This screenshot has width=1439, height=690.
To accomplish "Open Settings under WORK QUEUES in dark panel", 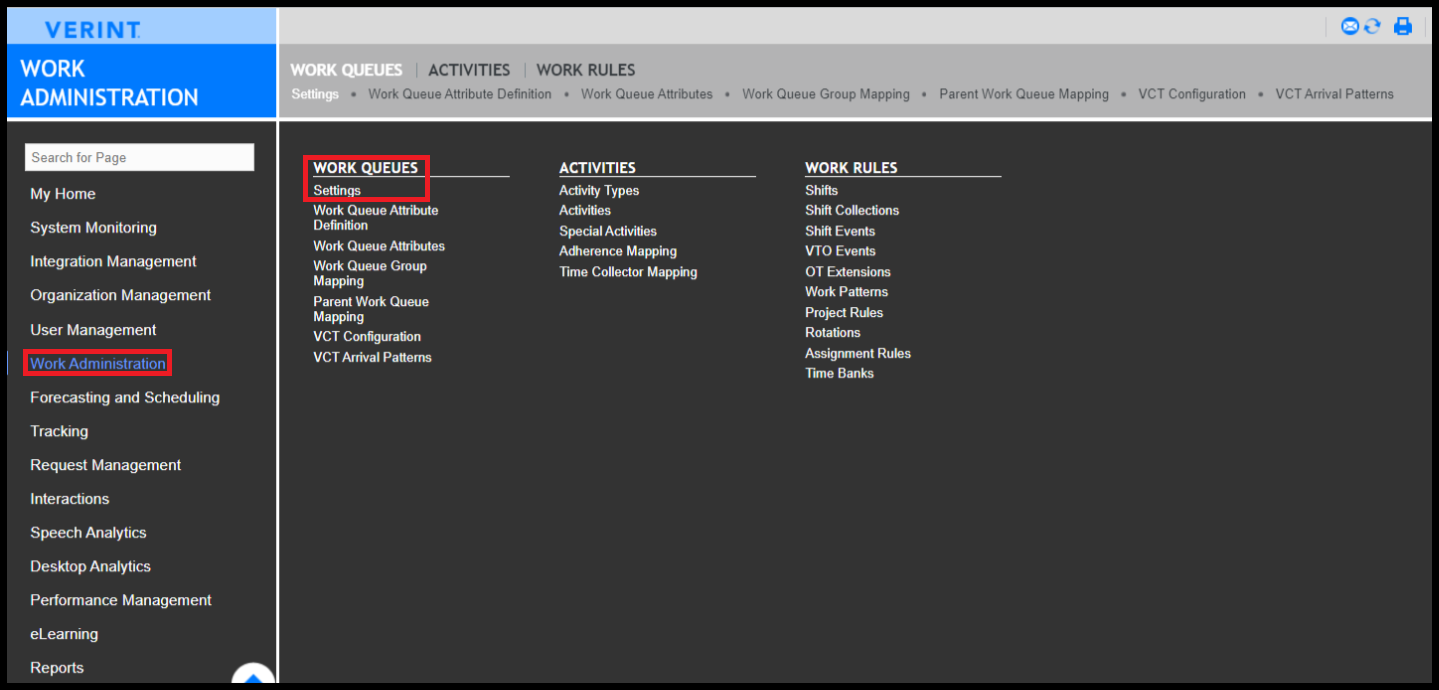I will 337,190.
